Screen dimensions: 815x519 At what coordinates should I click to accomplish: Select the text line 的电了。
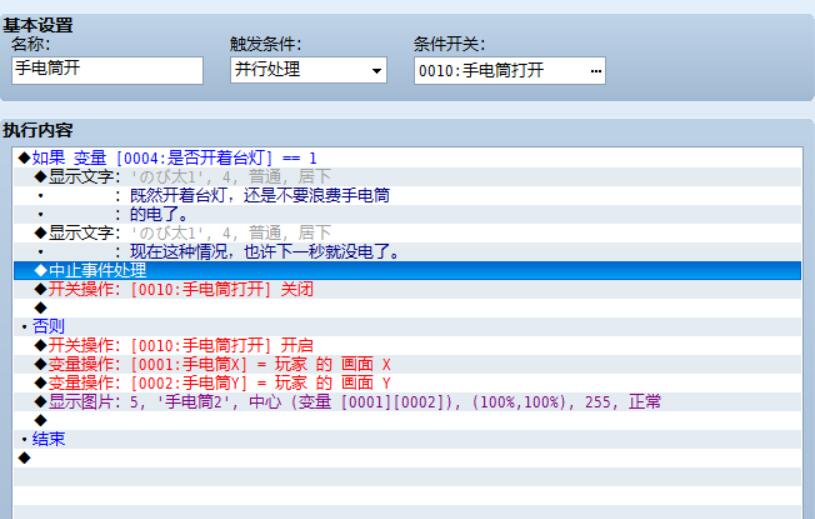coord(408,214)
